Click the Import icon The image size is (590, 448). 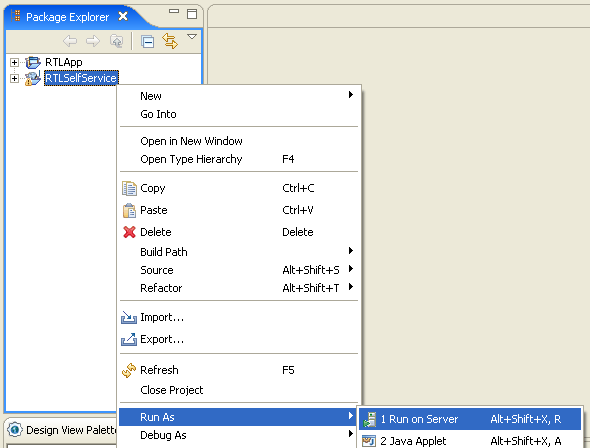click(129, 317)
